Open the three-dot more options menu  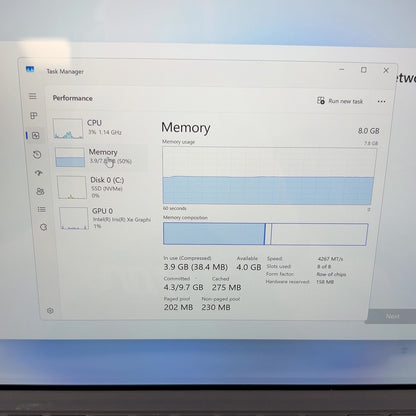(x=381, y=101)
